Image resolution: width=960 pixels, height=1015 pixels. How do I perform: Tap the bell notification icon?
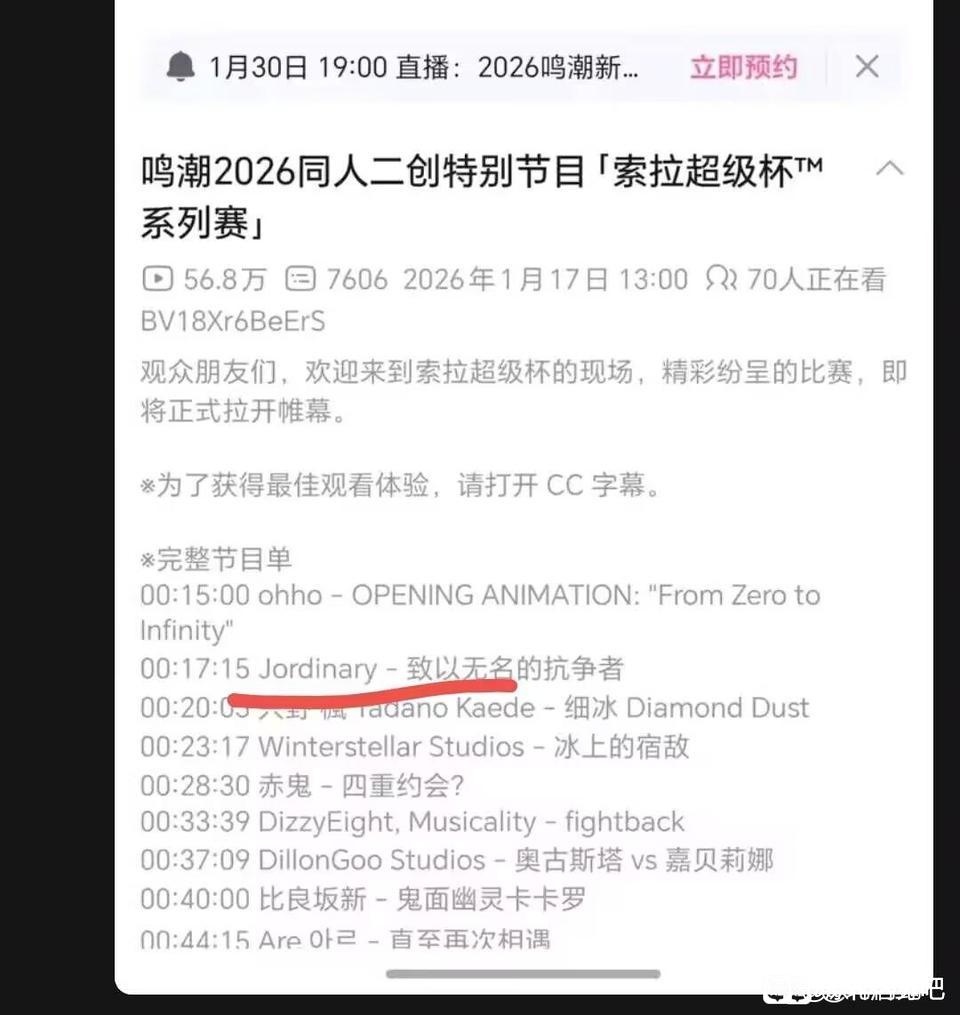(181, 67)
